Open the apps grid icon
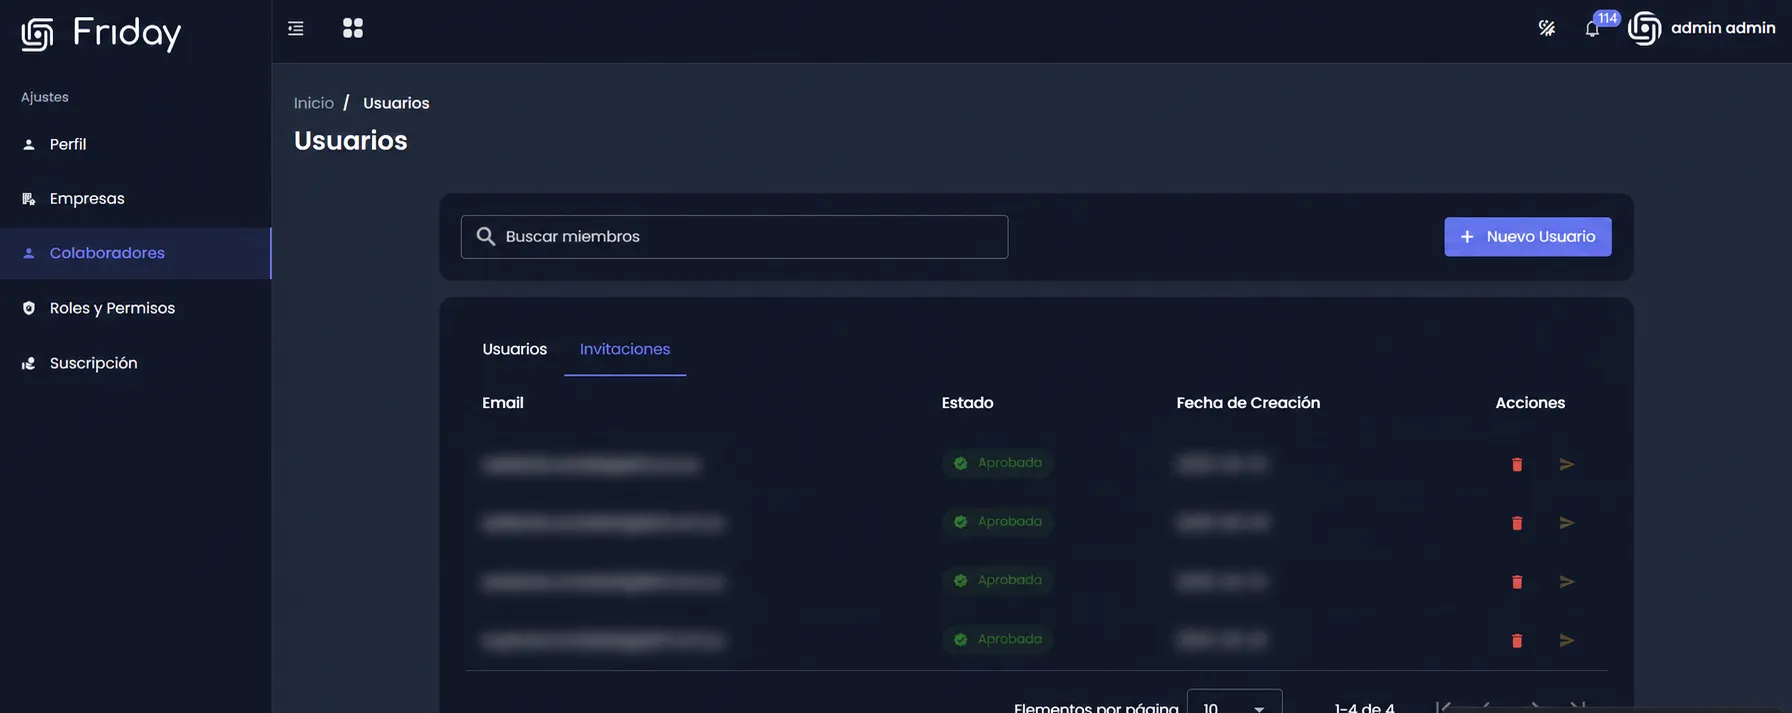The image size is (1792, 713). (x=353, y=28)
